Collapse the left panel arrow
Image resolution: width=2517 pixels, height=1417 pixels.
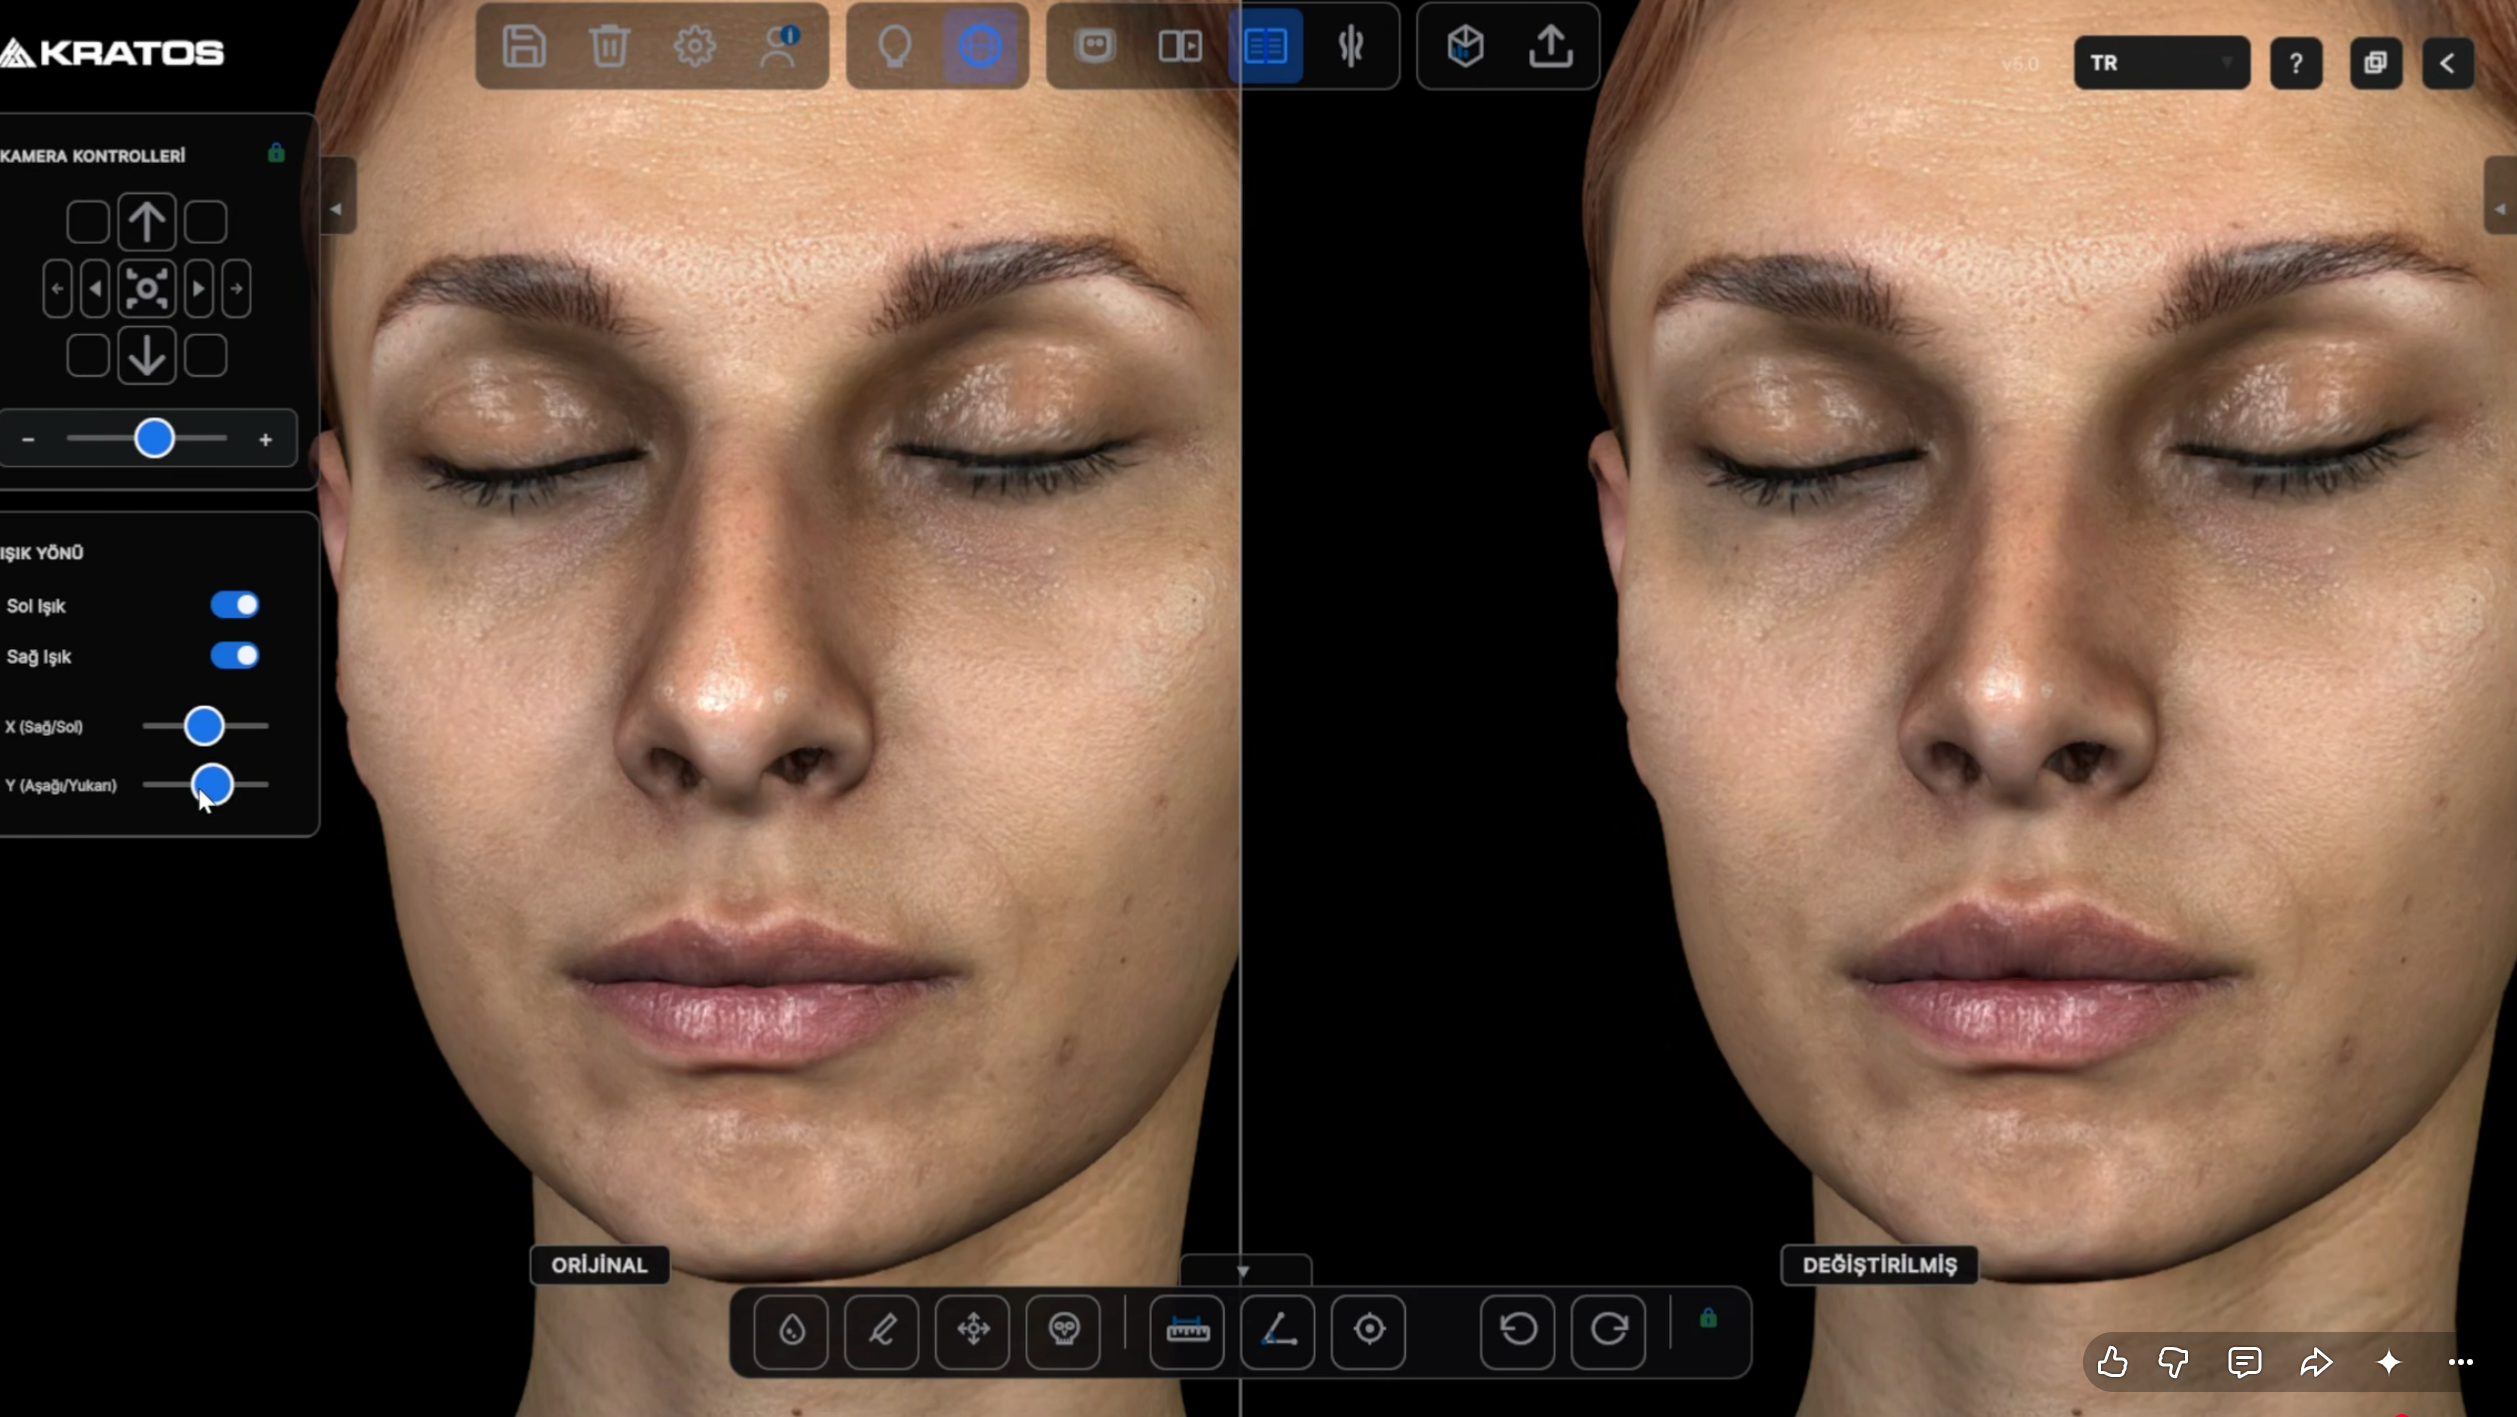(337, 195)
